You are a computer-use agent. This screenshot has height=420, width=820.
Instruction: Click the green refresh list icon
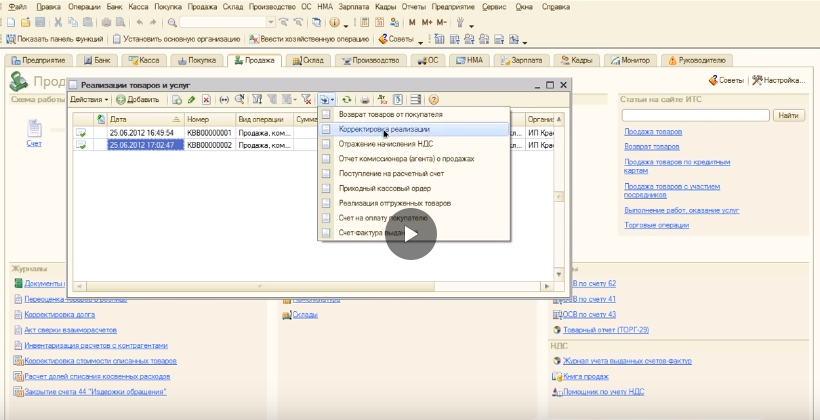pyautogui.click(x=346, y=100)
